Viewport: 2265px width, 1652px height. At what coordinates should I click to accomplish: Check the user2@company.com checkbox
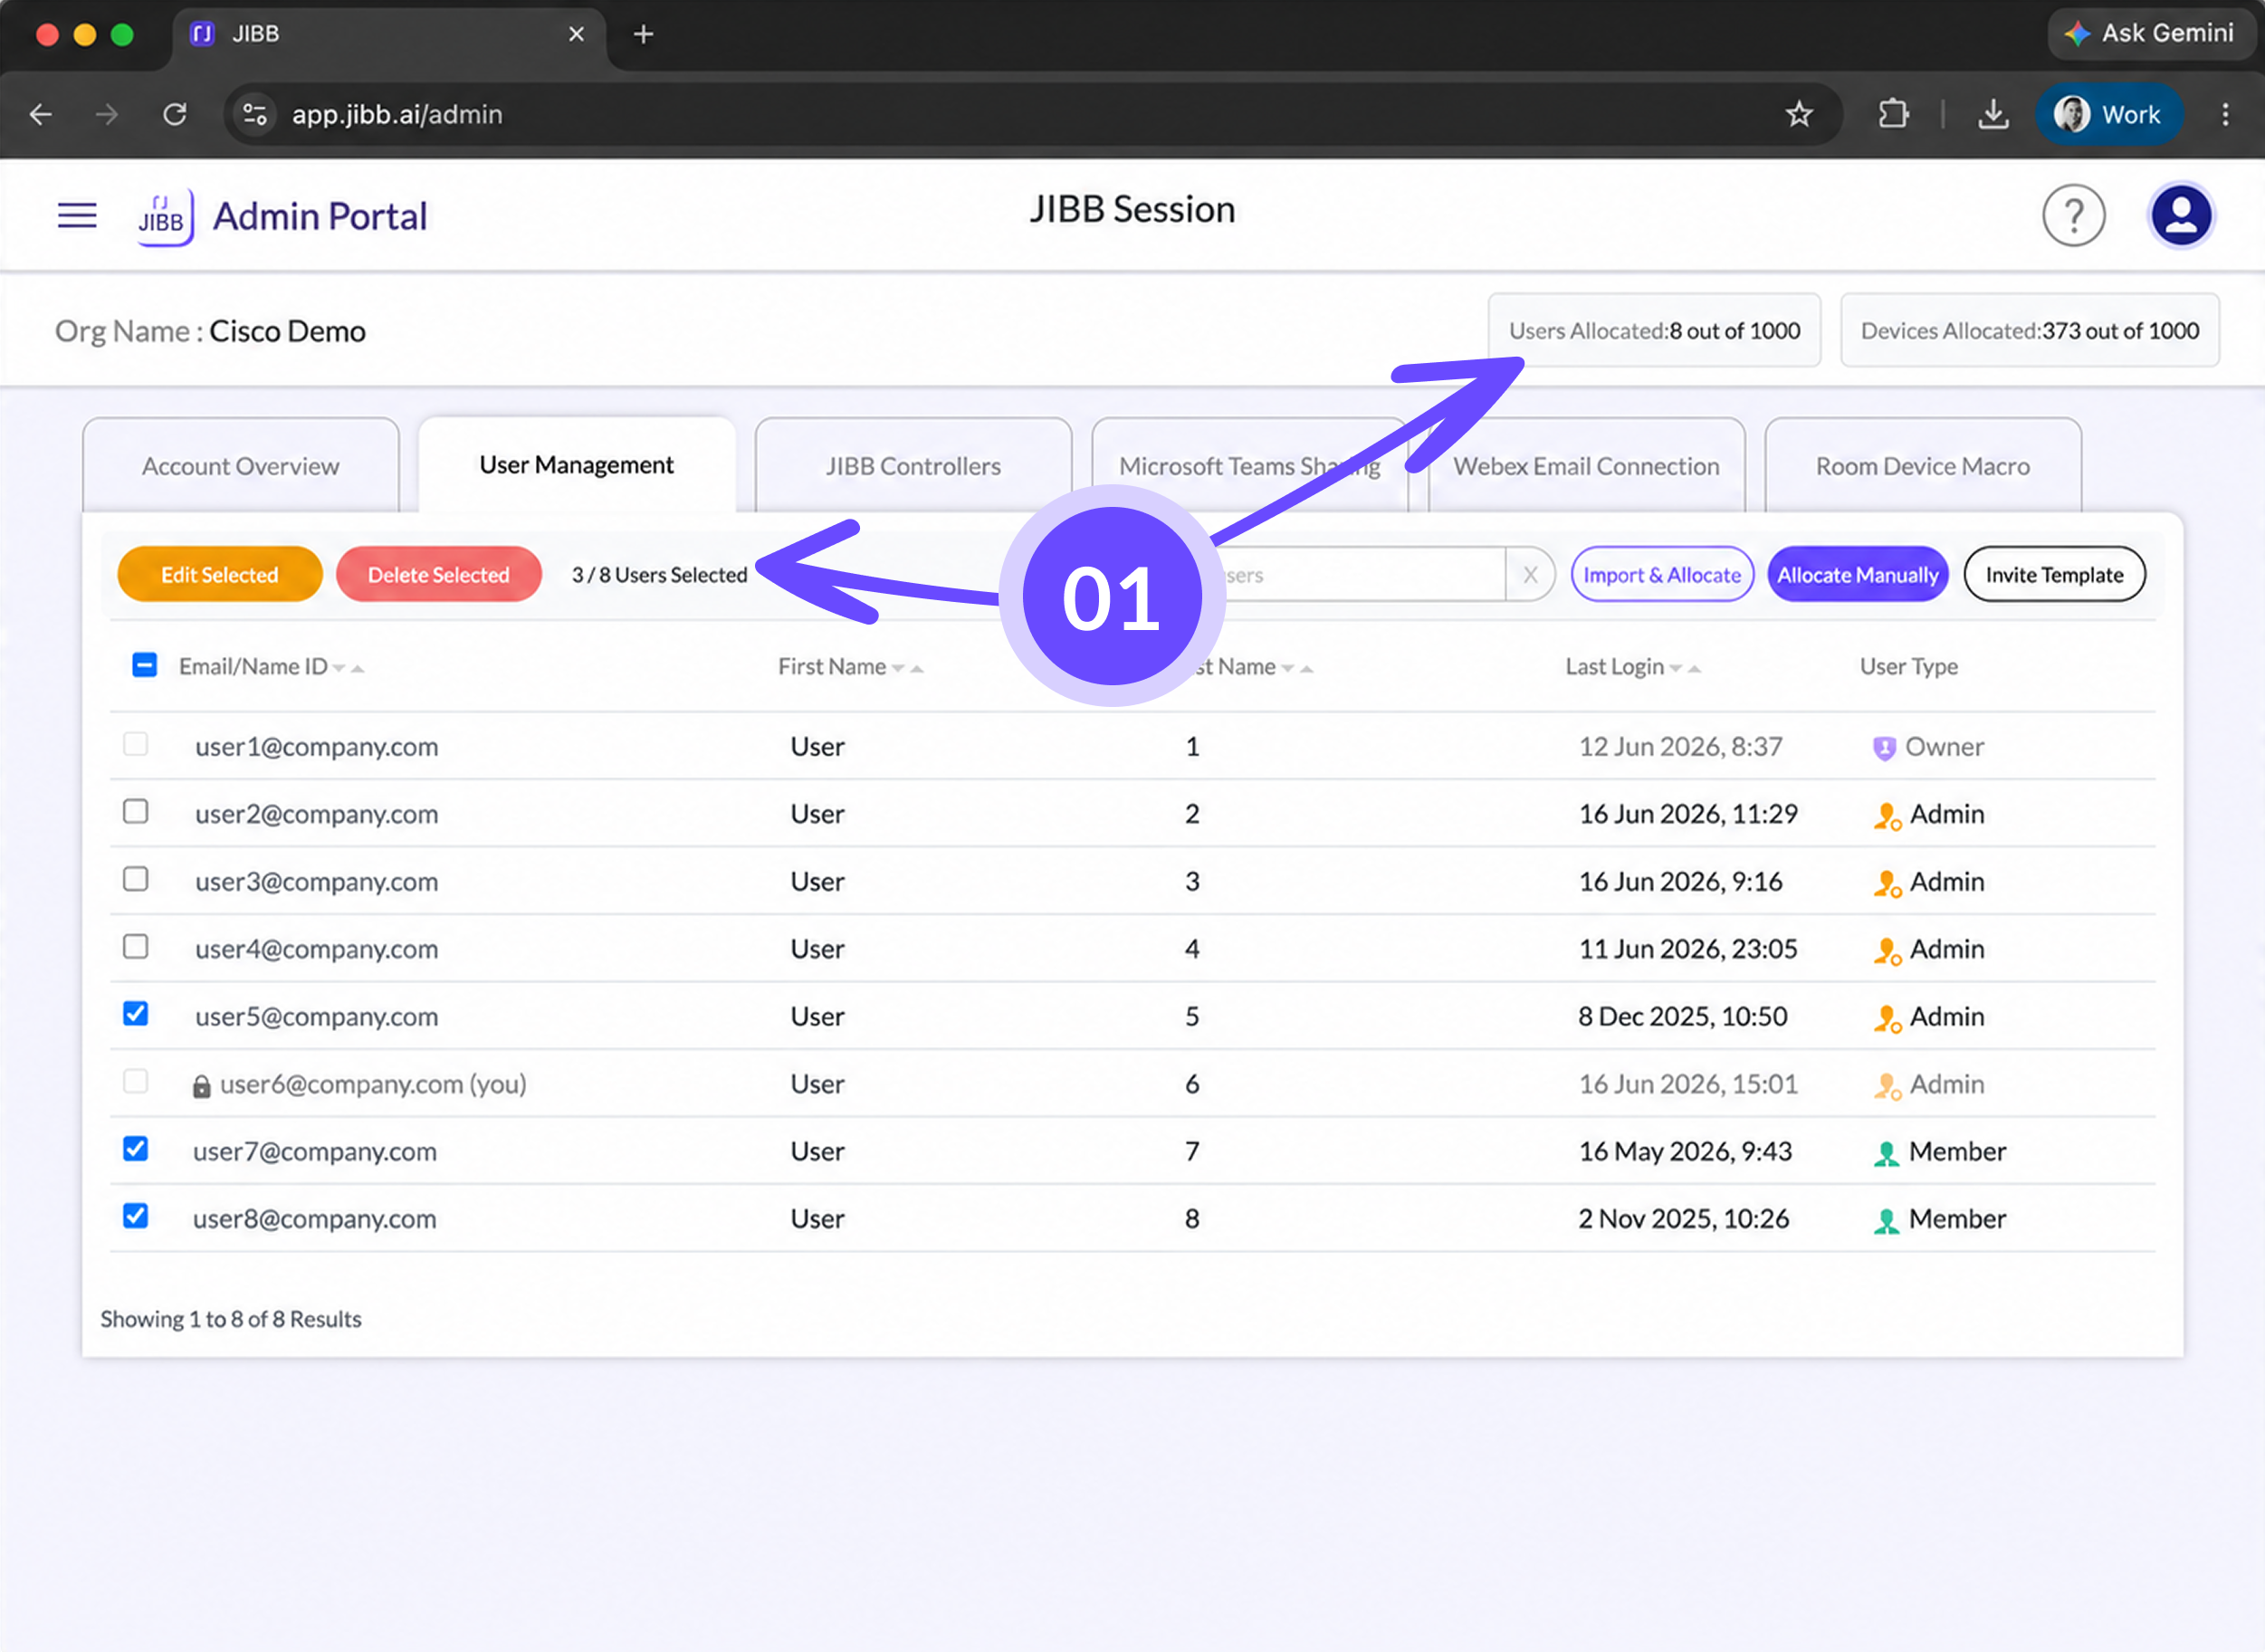[135, 811]
